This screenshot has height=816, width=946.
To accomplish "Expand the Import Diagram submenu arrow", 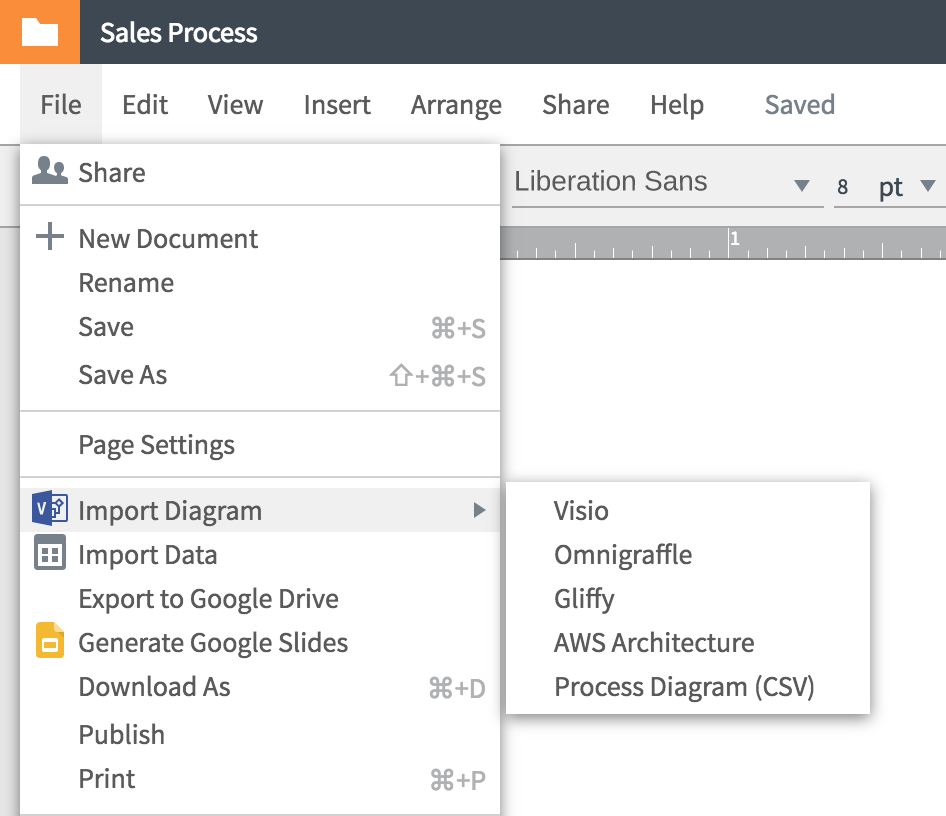I will tap(479, 510).
